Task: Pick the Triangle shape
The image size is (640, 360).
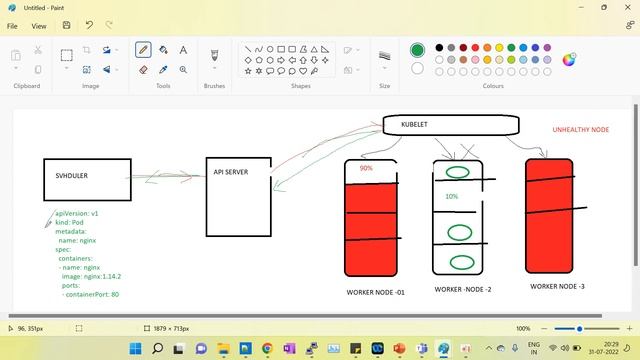Action: click(314, 49)
